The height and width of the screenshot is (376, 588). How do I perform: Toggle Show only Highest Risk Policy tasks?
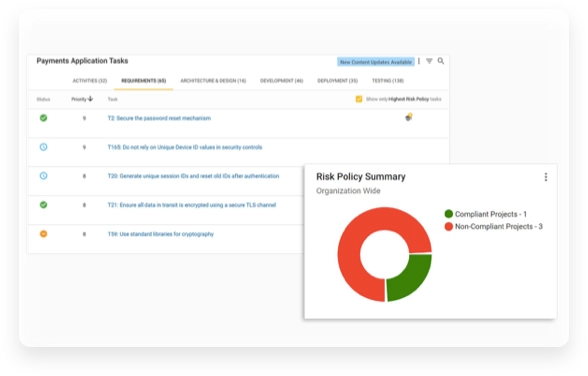[359, 99]
